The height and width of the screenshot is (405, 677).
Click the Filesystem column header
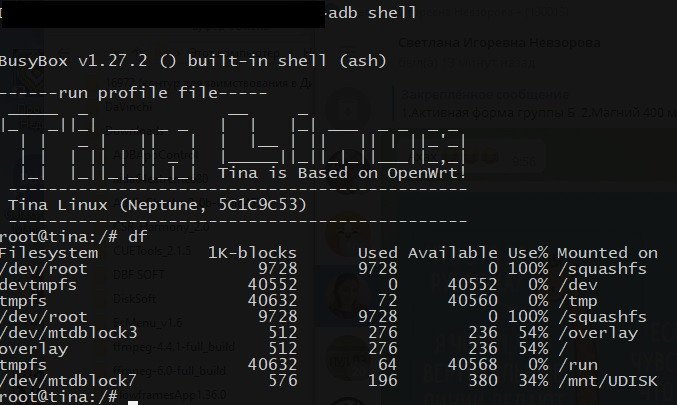tap(49, 253)
